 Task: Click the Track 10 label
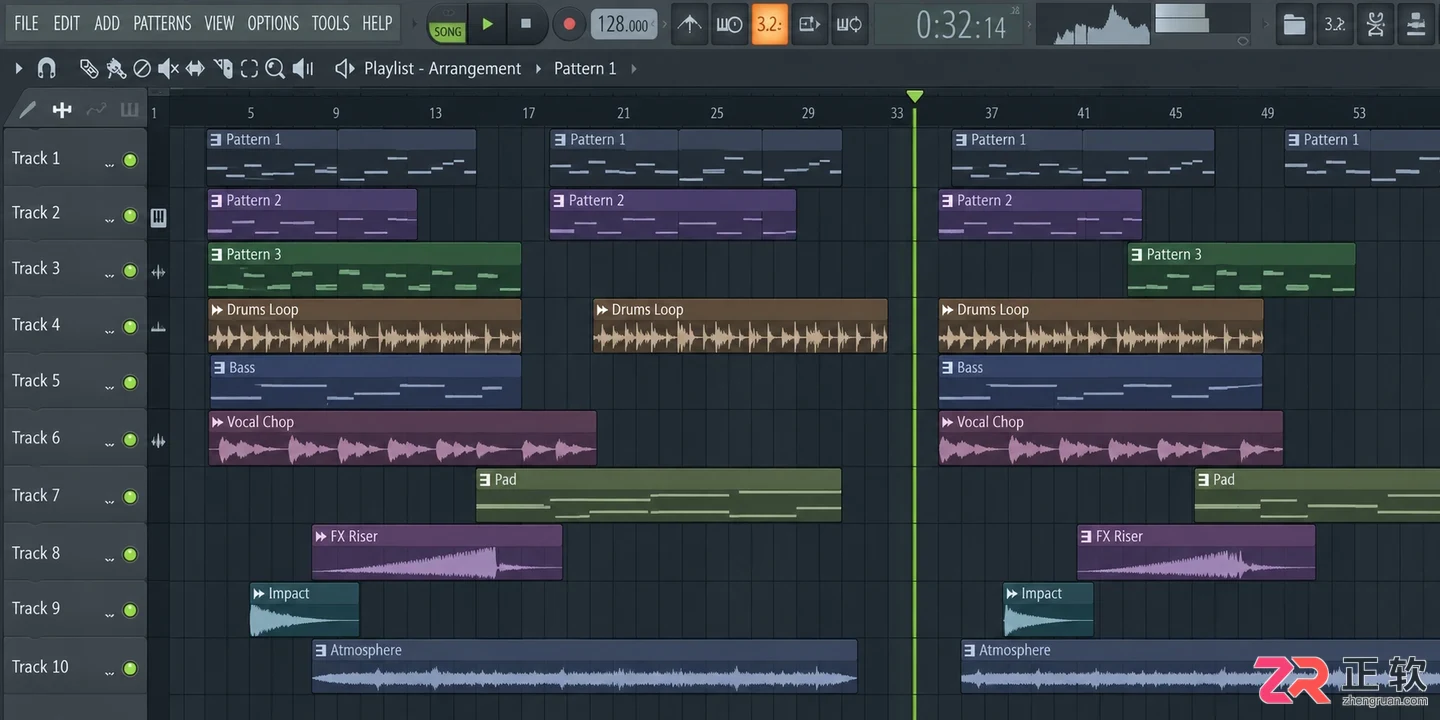pyautogui.click(x=40, y=666)
